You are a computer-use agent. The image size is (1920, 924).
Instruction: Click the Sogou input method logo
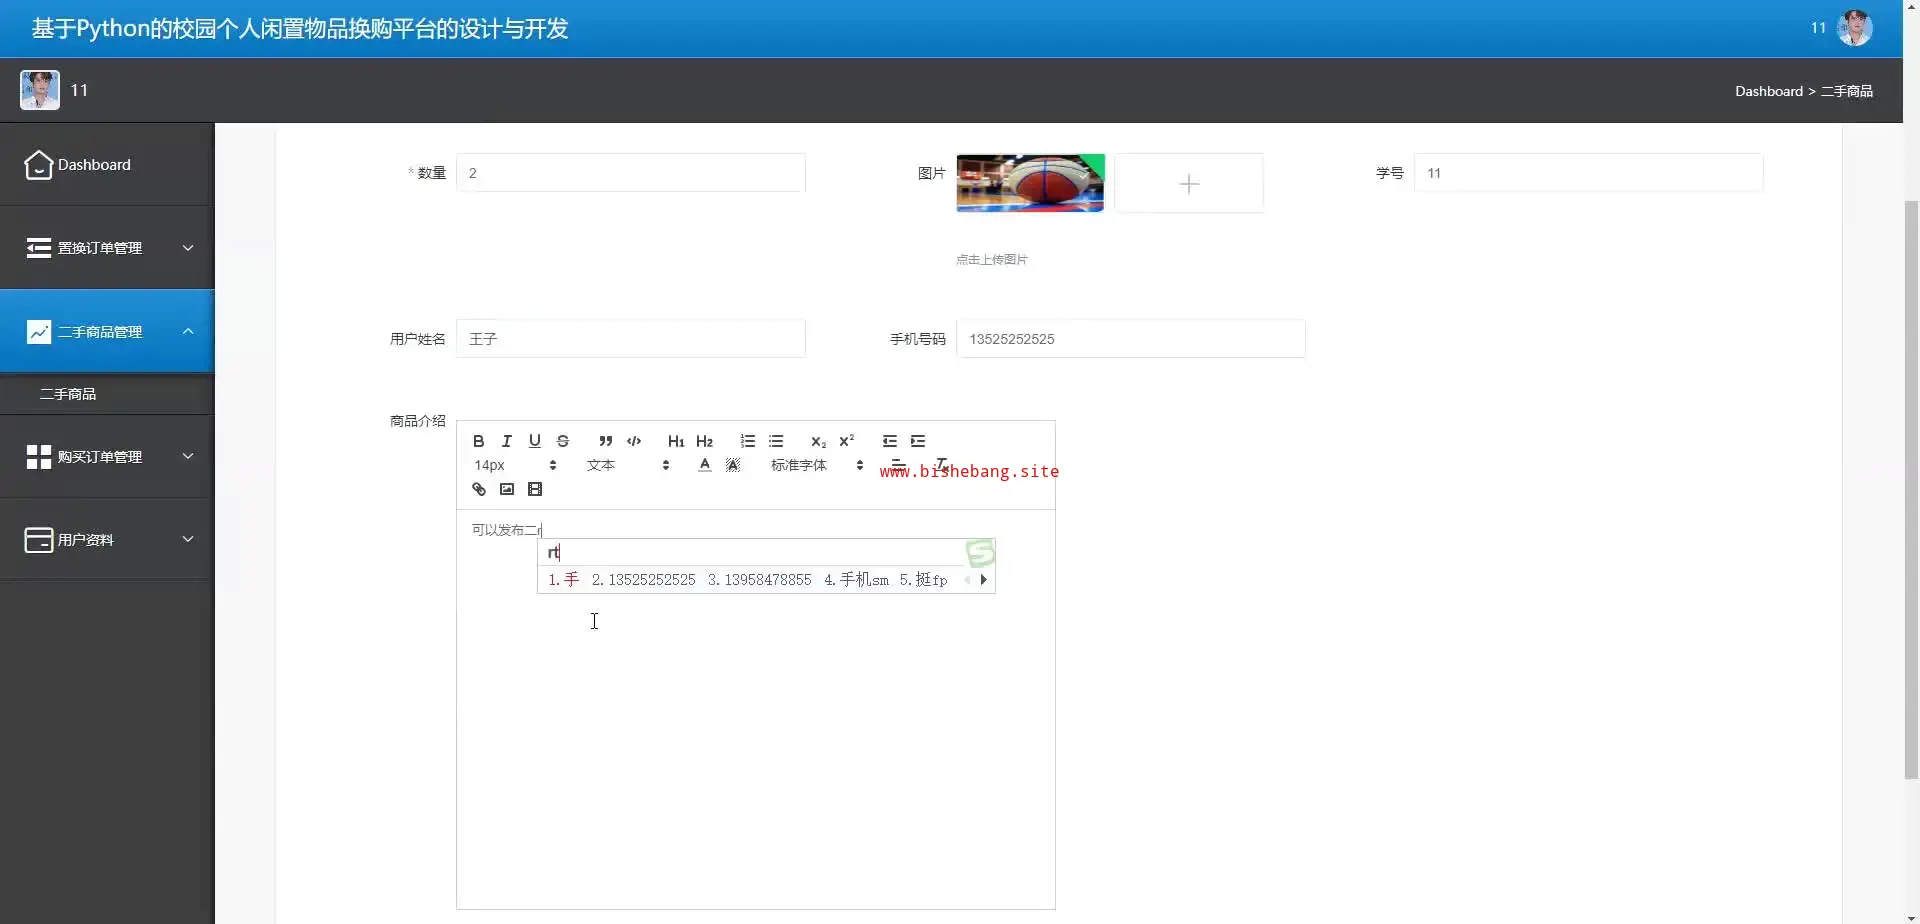click(980, 553)
